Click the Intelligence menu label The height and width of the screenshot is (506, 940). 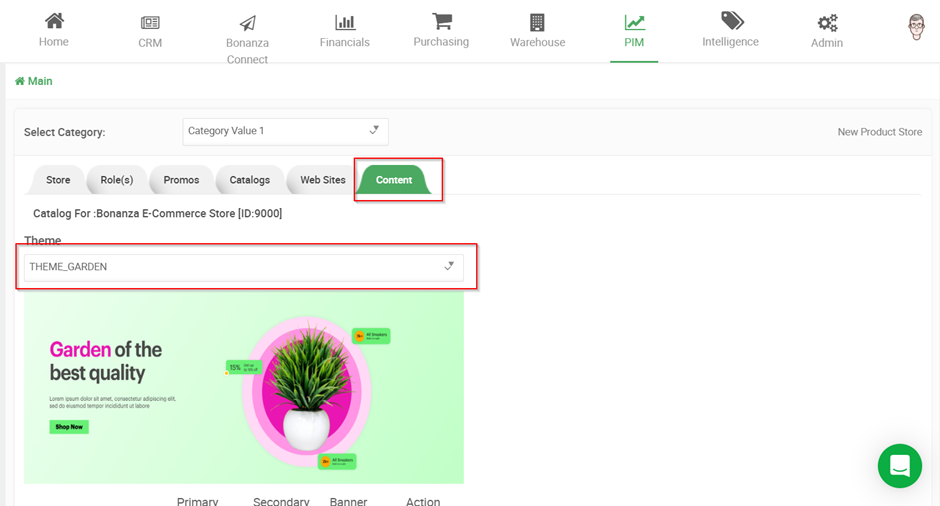[730, 42]
